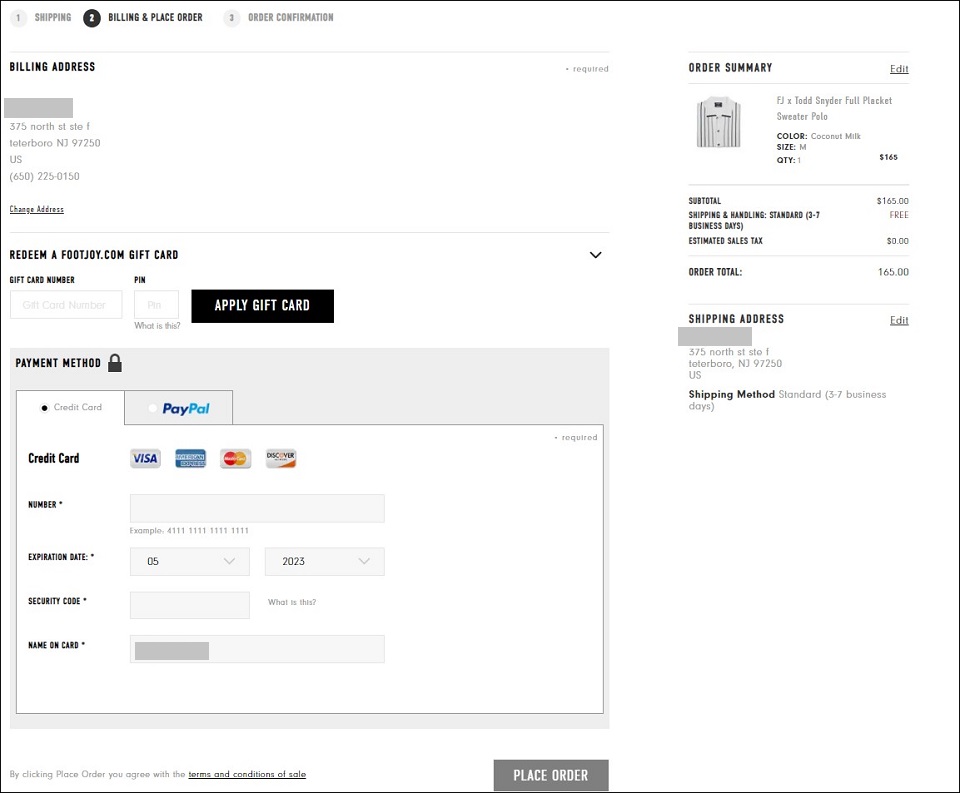The width and height of the screenshot is (960, 793).
Task: Focus the Gift Card Number field
Action: click(x=66, y=304)
